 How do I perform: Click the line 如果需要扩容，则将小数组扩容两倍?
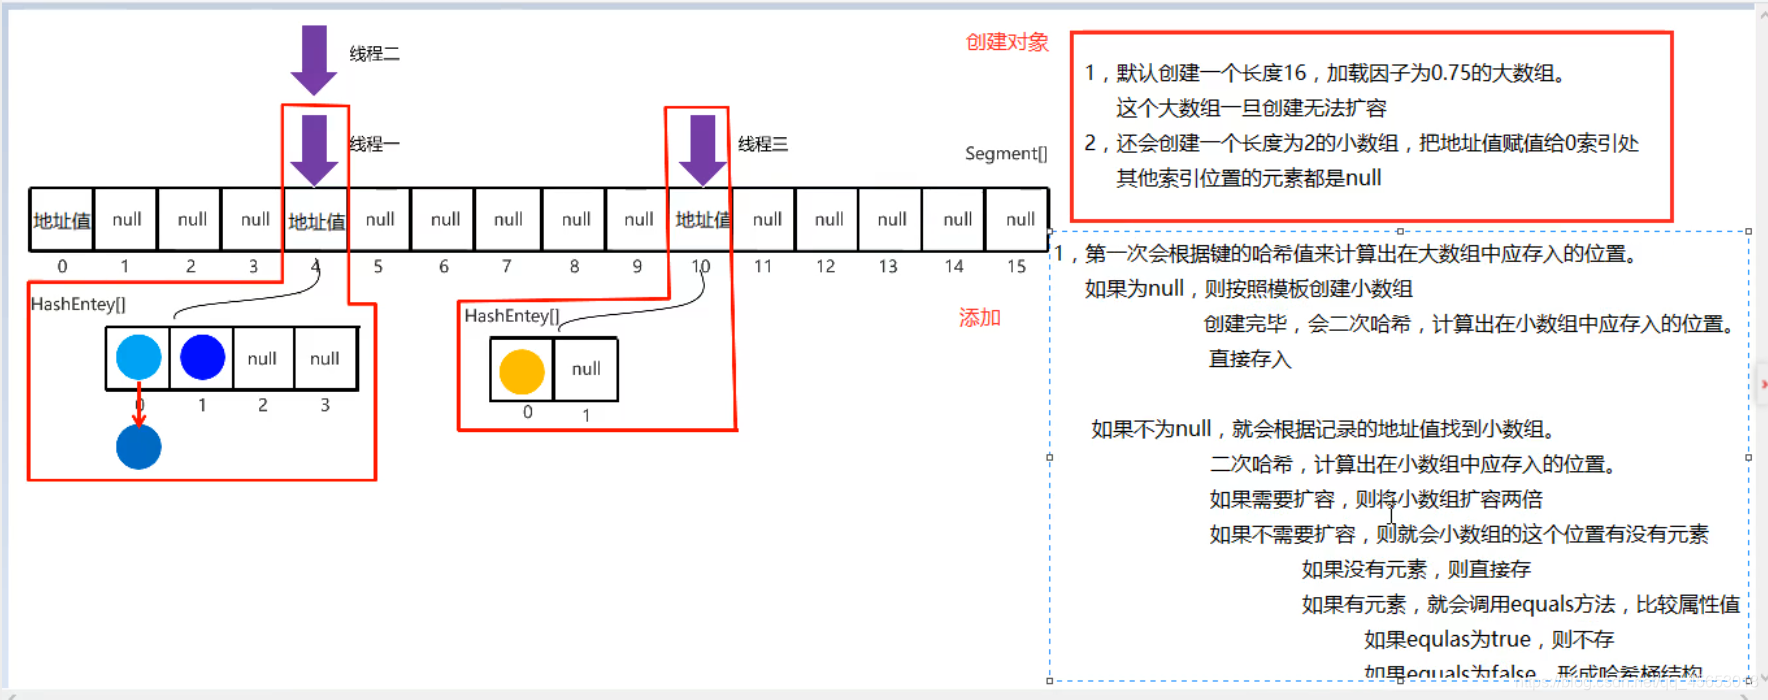click(1376, 499)
